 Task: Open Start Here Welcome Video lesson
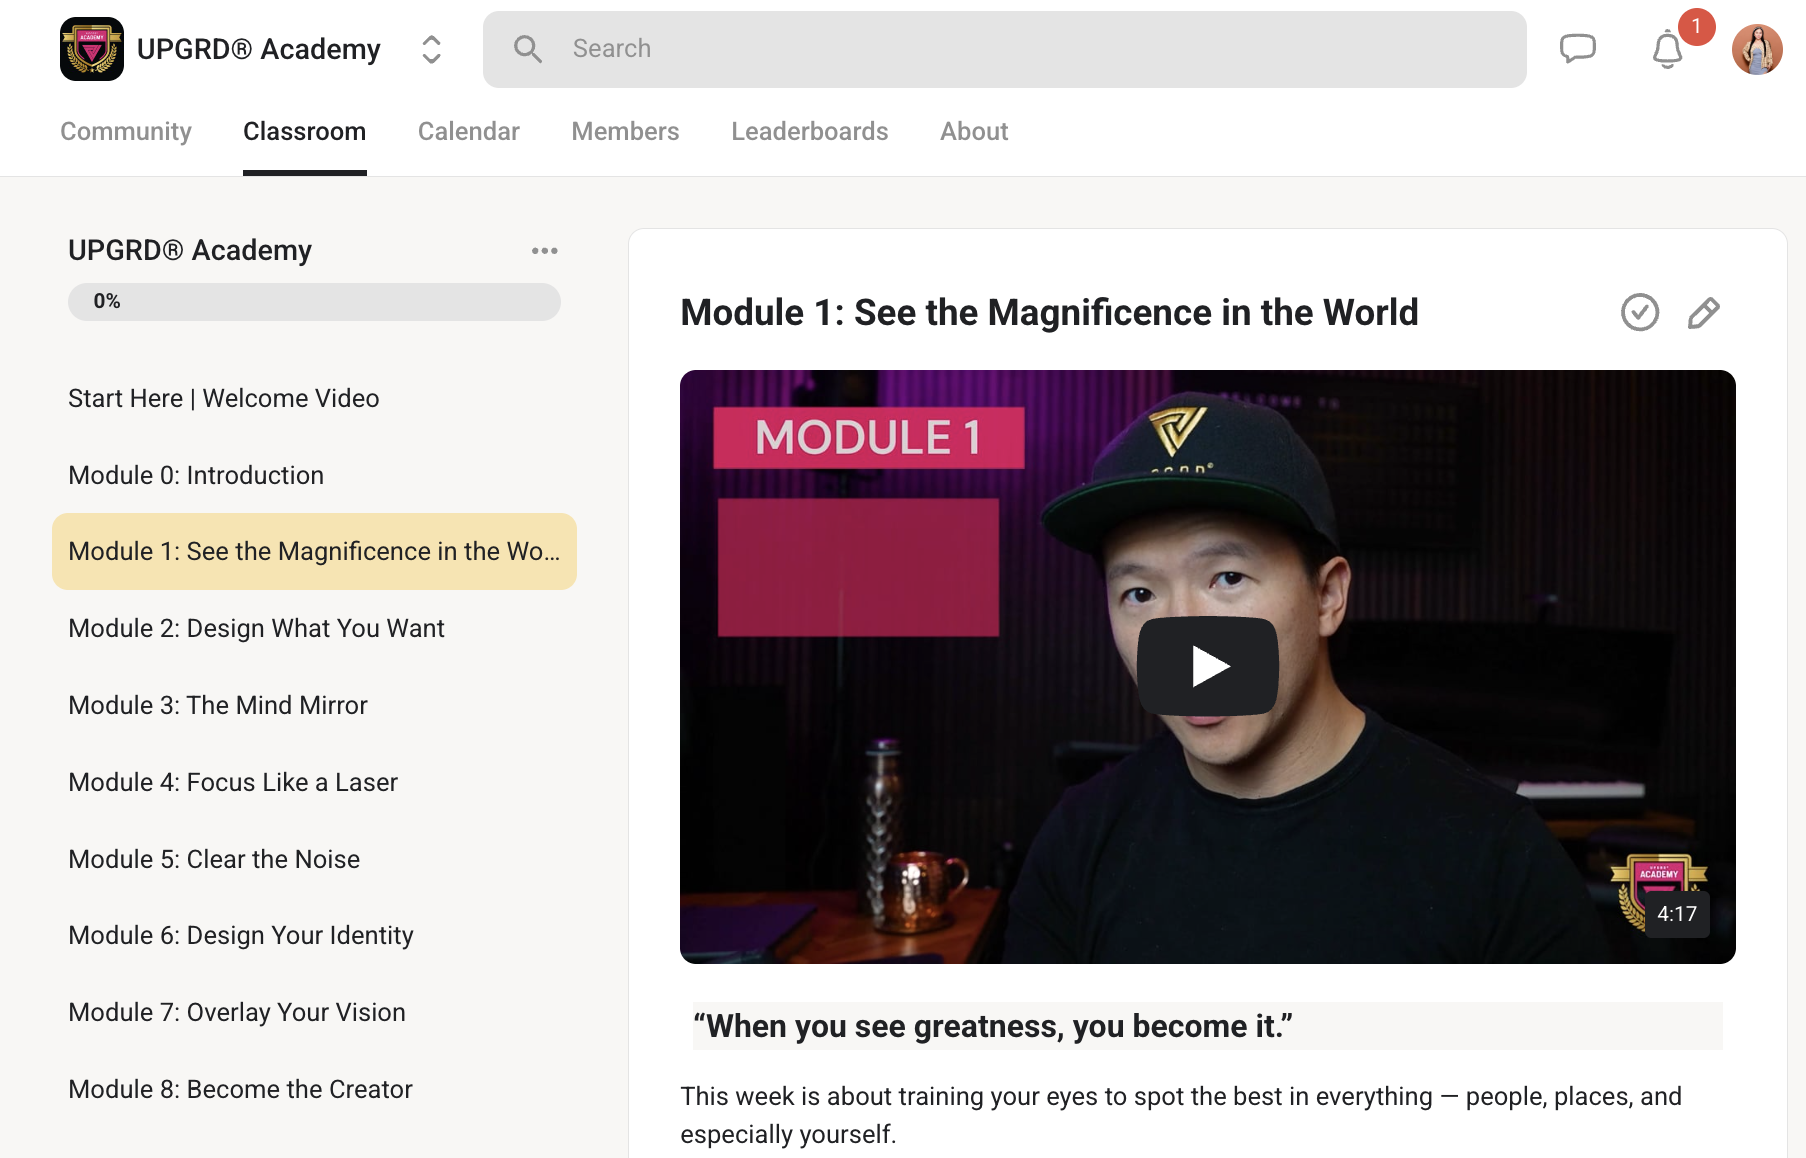[224, 398]
